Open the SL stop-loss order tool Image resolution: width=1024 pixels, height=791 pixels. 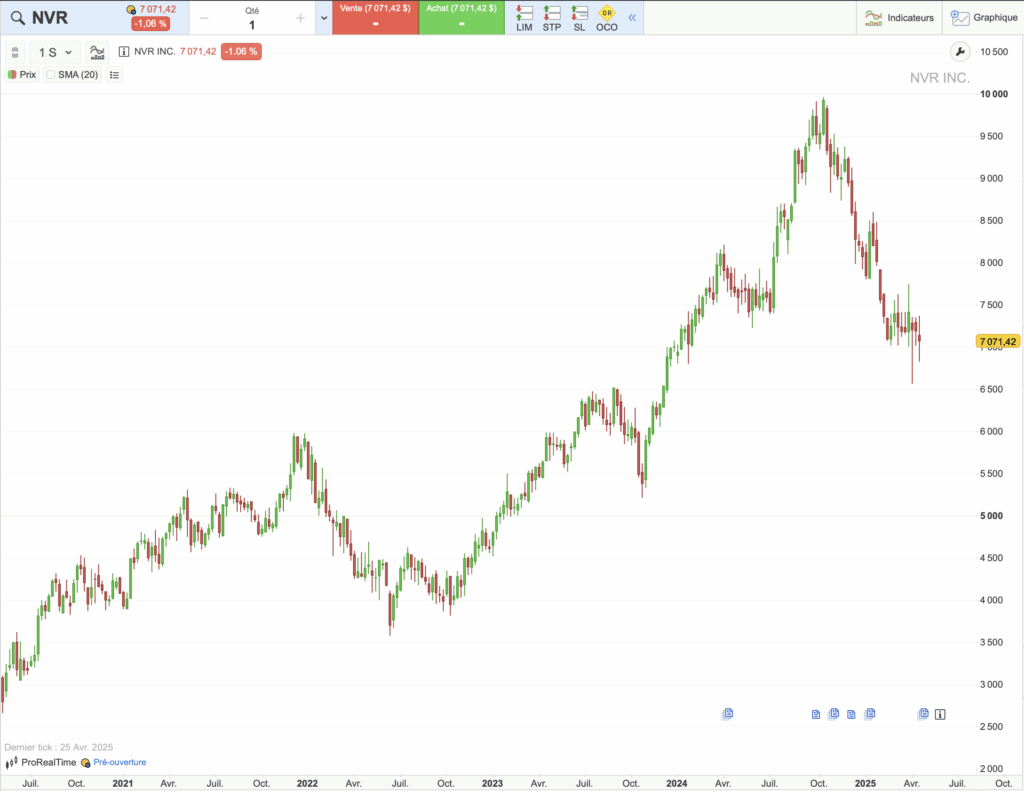[x=579, y=18]
